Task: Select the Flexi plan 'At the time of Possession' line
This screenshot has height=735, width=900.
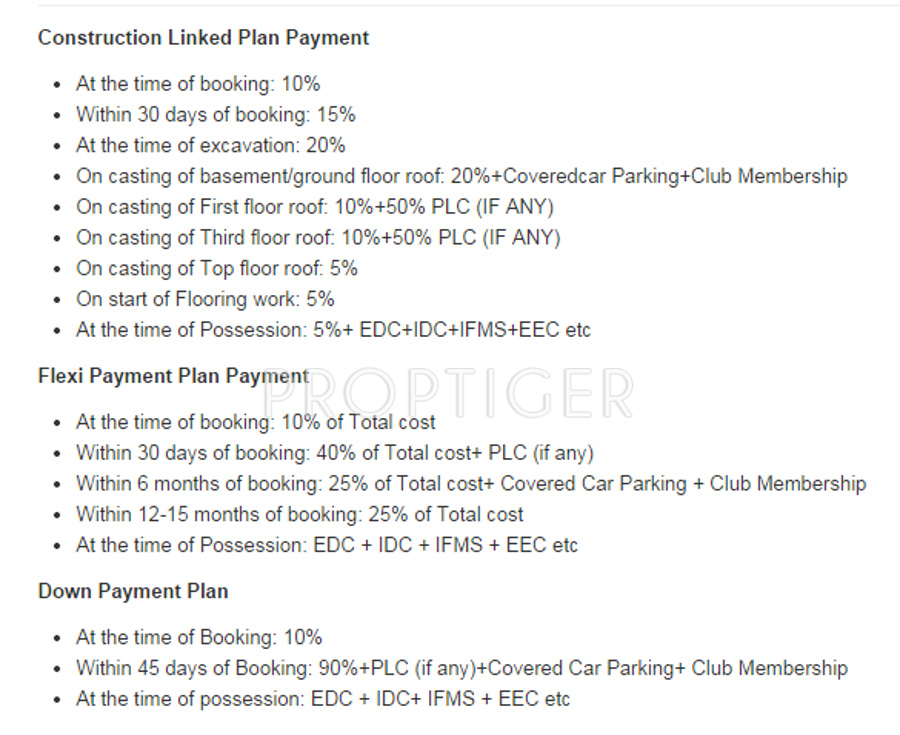Action: pos(326,545)
